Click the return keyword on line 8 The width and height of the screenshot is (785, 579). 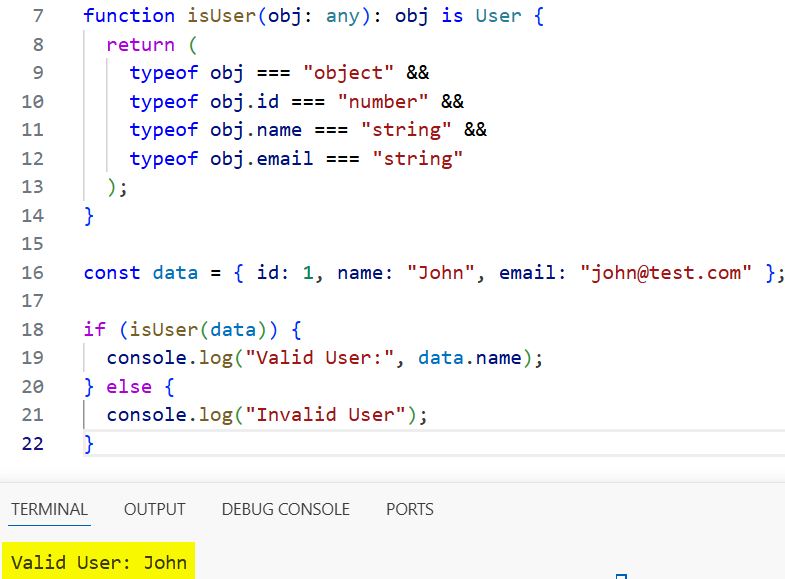tap(141, 45)
